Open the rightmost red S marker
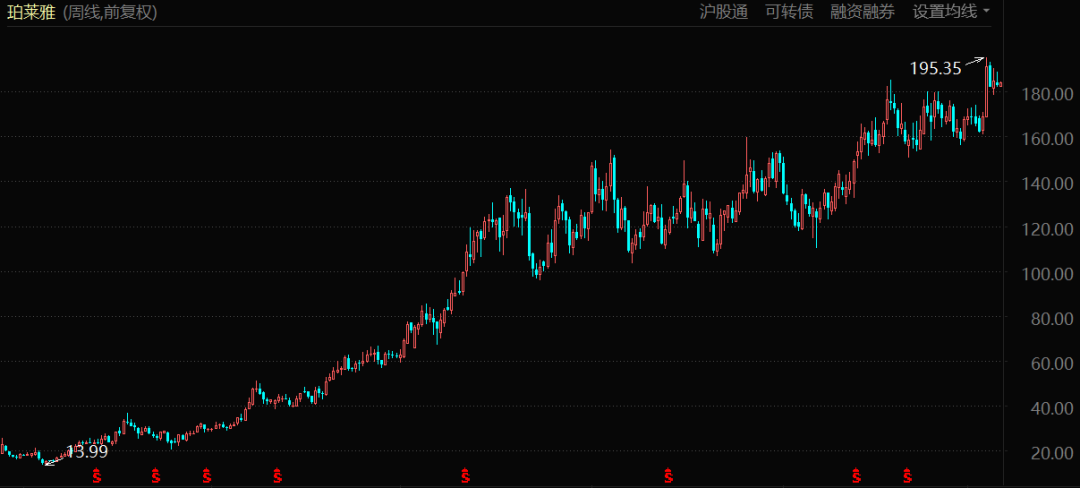Viewport: 1080px width, 488px height. (x=908, y=474)
